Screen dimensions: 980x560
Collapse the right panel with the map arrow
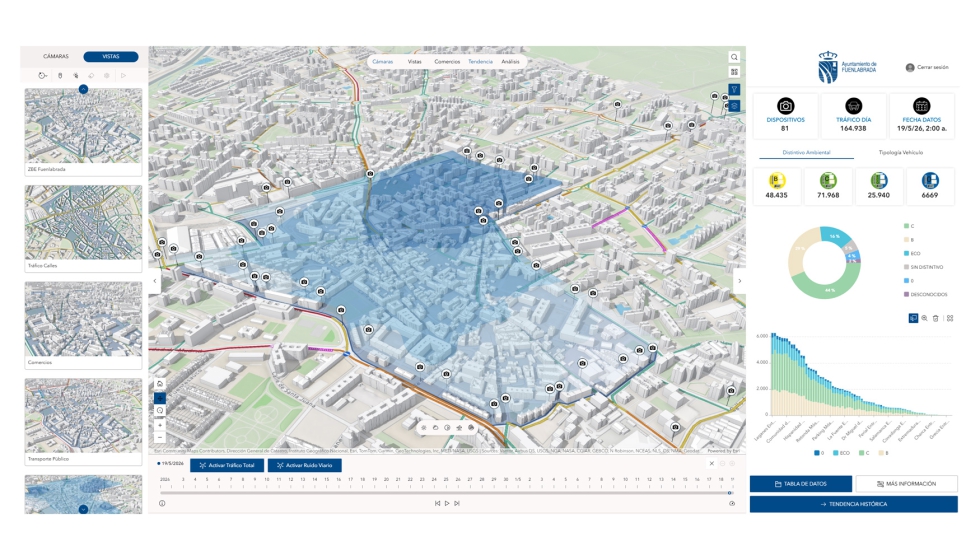[x=739, y=281]
